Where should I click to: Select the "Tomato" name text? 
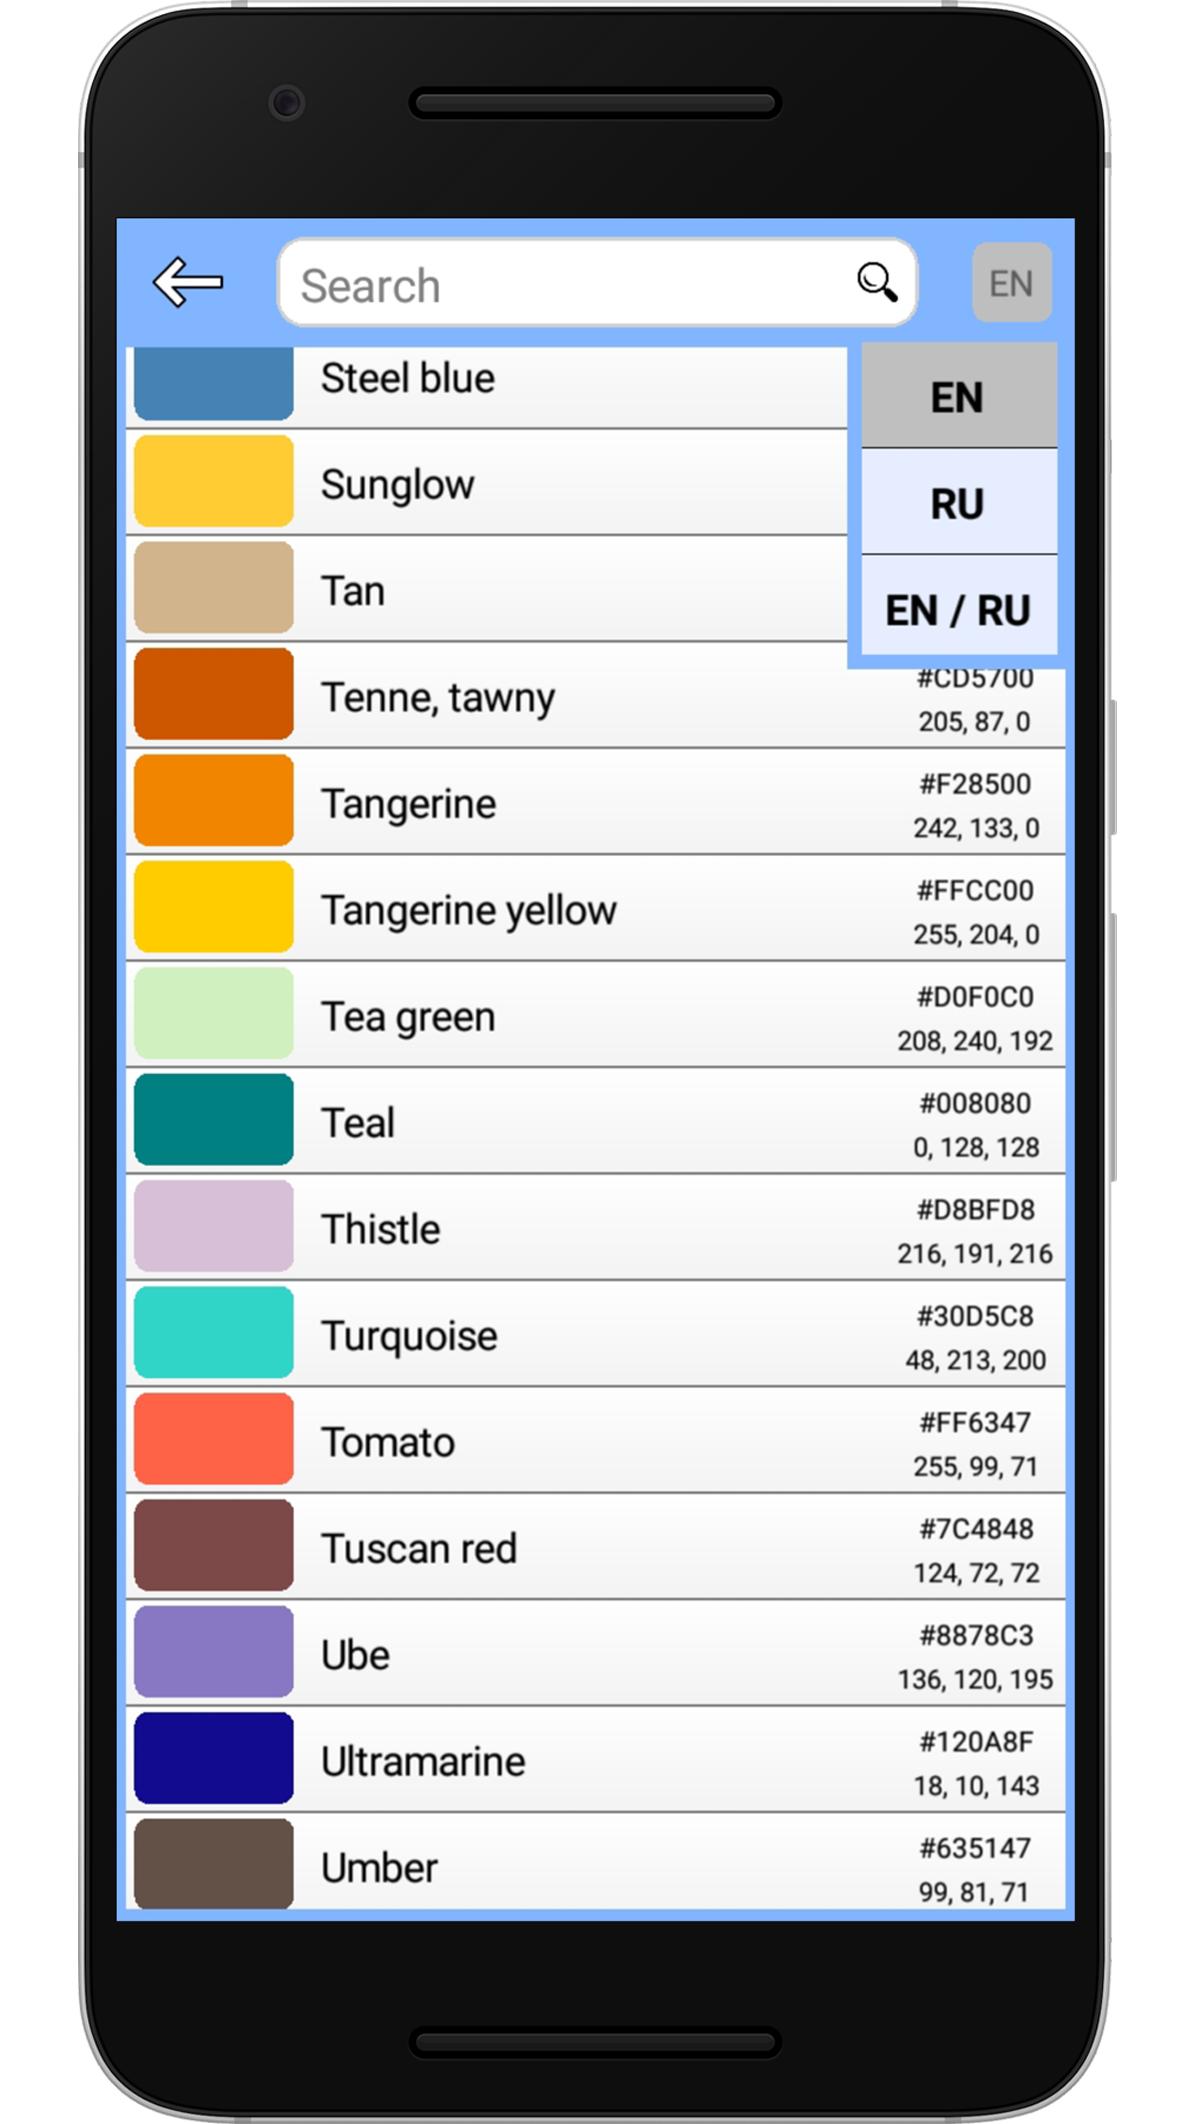click(387, 1442)
